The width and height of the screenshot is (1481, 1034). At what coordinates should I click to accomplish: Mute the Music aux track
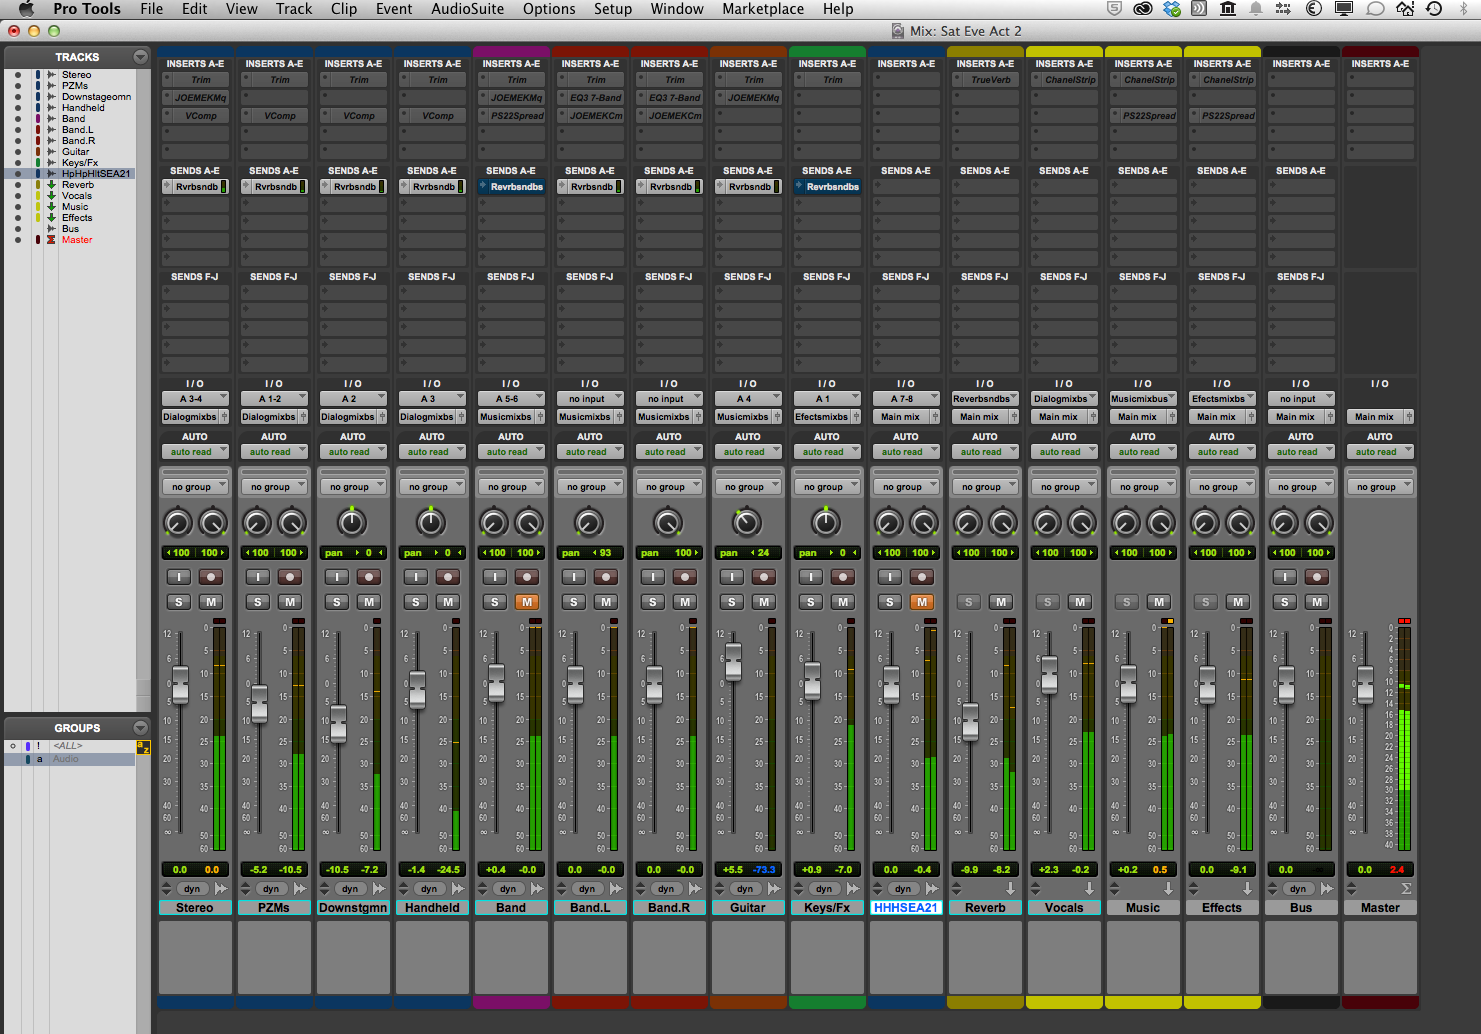point(1158,602)
